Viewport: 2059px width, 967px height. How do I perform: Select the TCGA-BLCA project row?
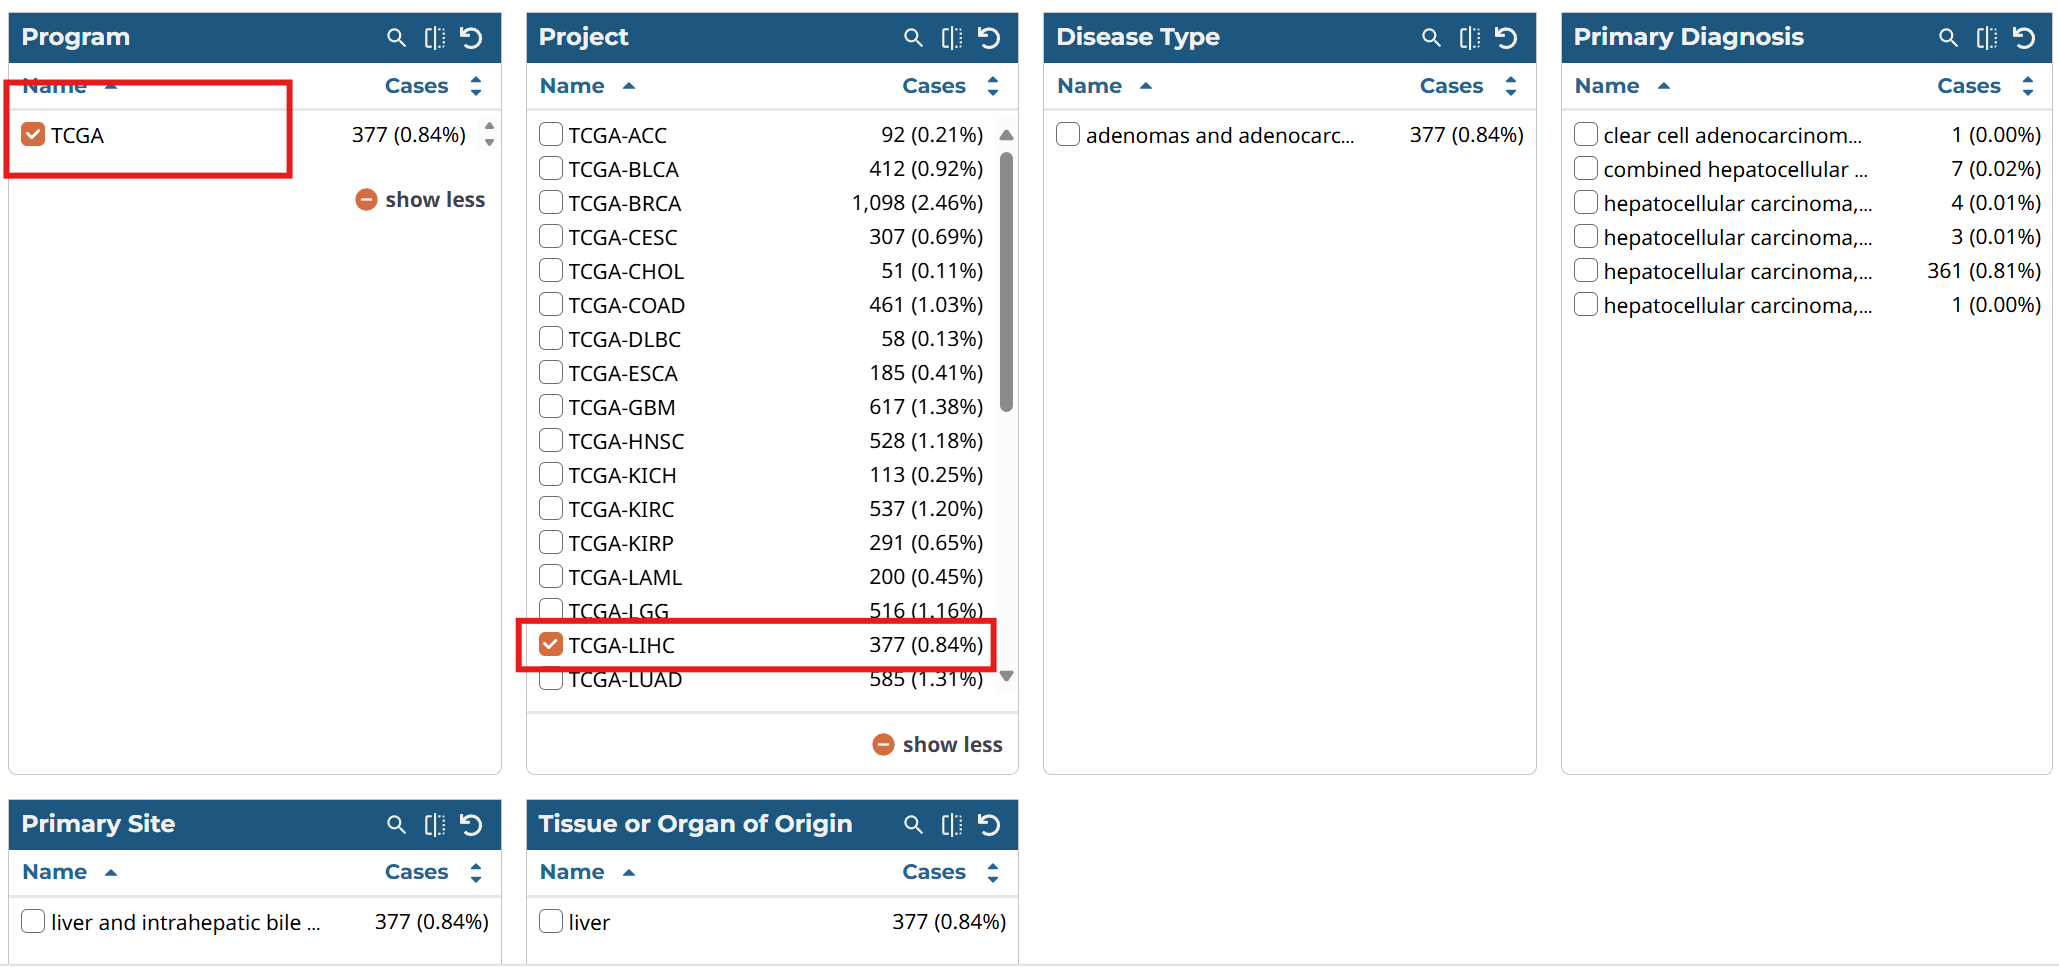point(761,169)
